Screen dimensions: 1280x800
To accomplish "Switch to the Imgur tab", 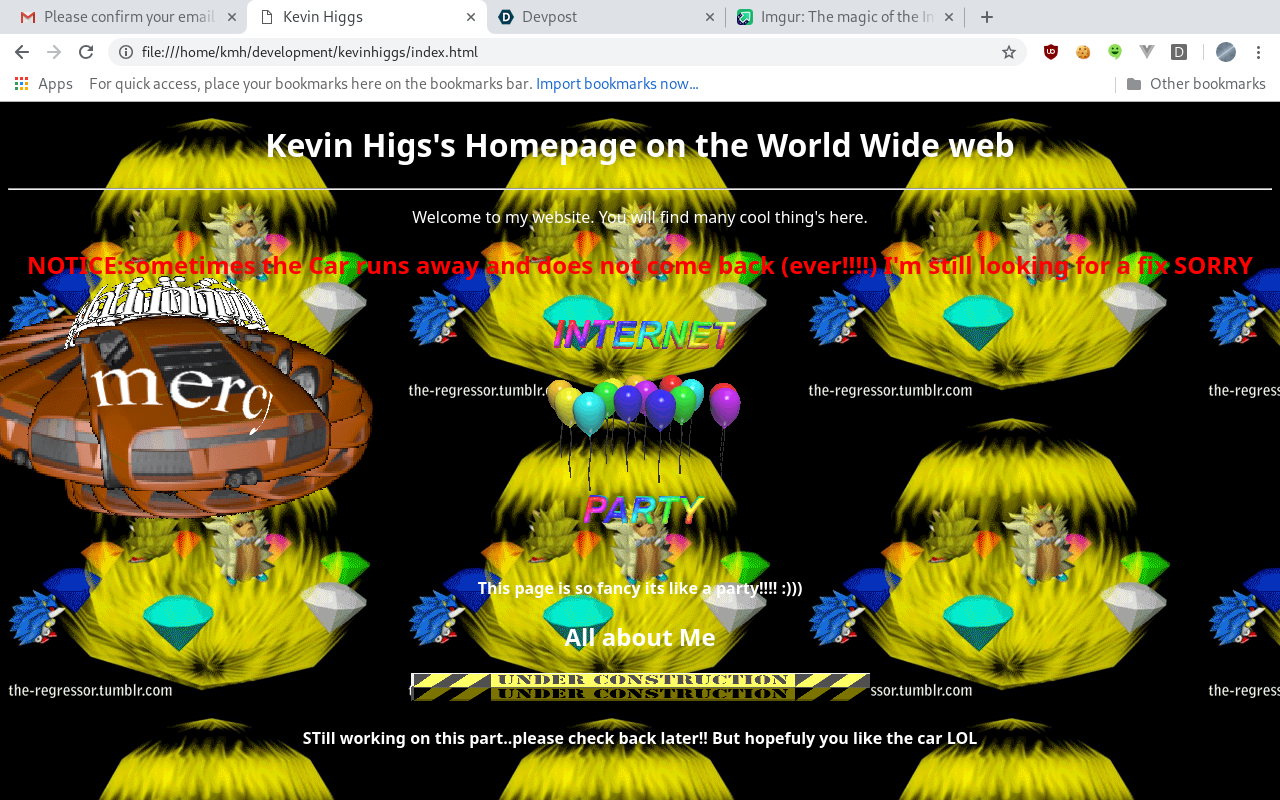I will (x=846, y=17).
